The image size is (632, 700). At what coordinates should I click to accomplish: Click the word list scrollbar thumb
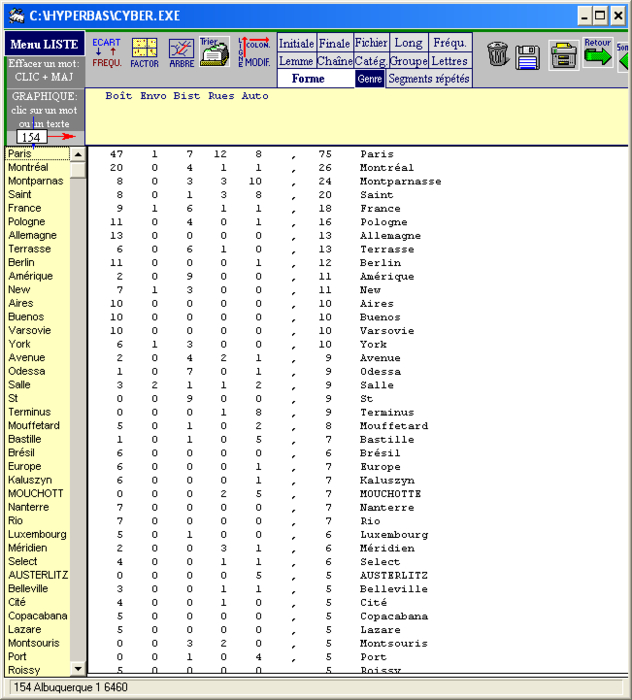tap(78, 170)
